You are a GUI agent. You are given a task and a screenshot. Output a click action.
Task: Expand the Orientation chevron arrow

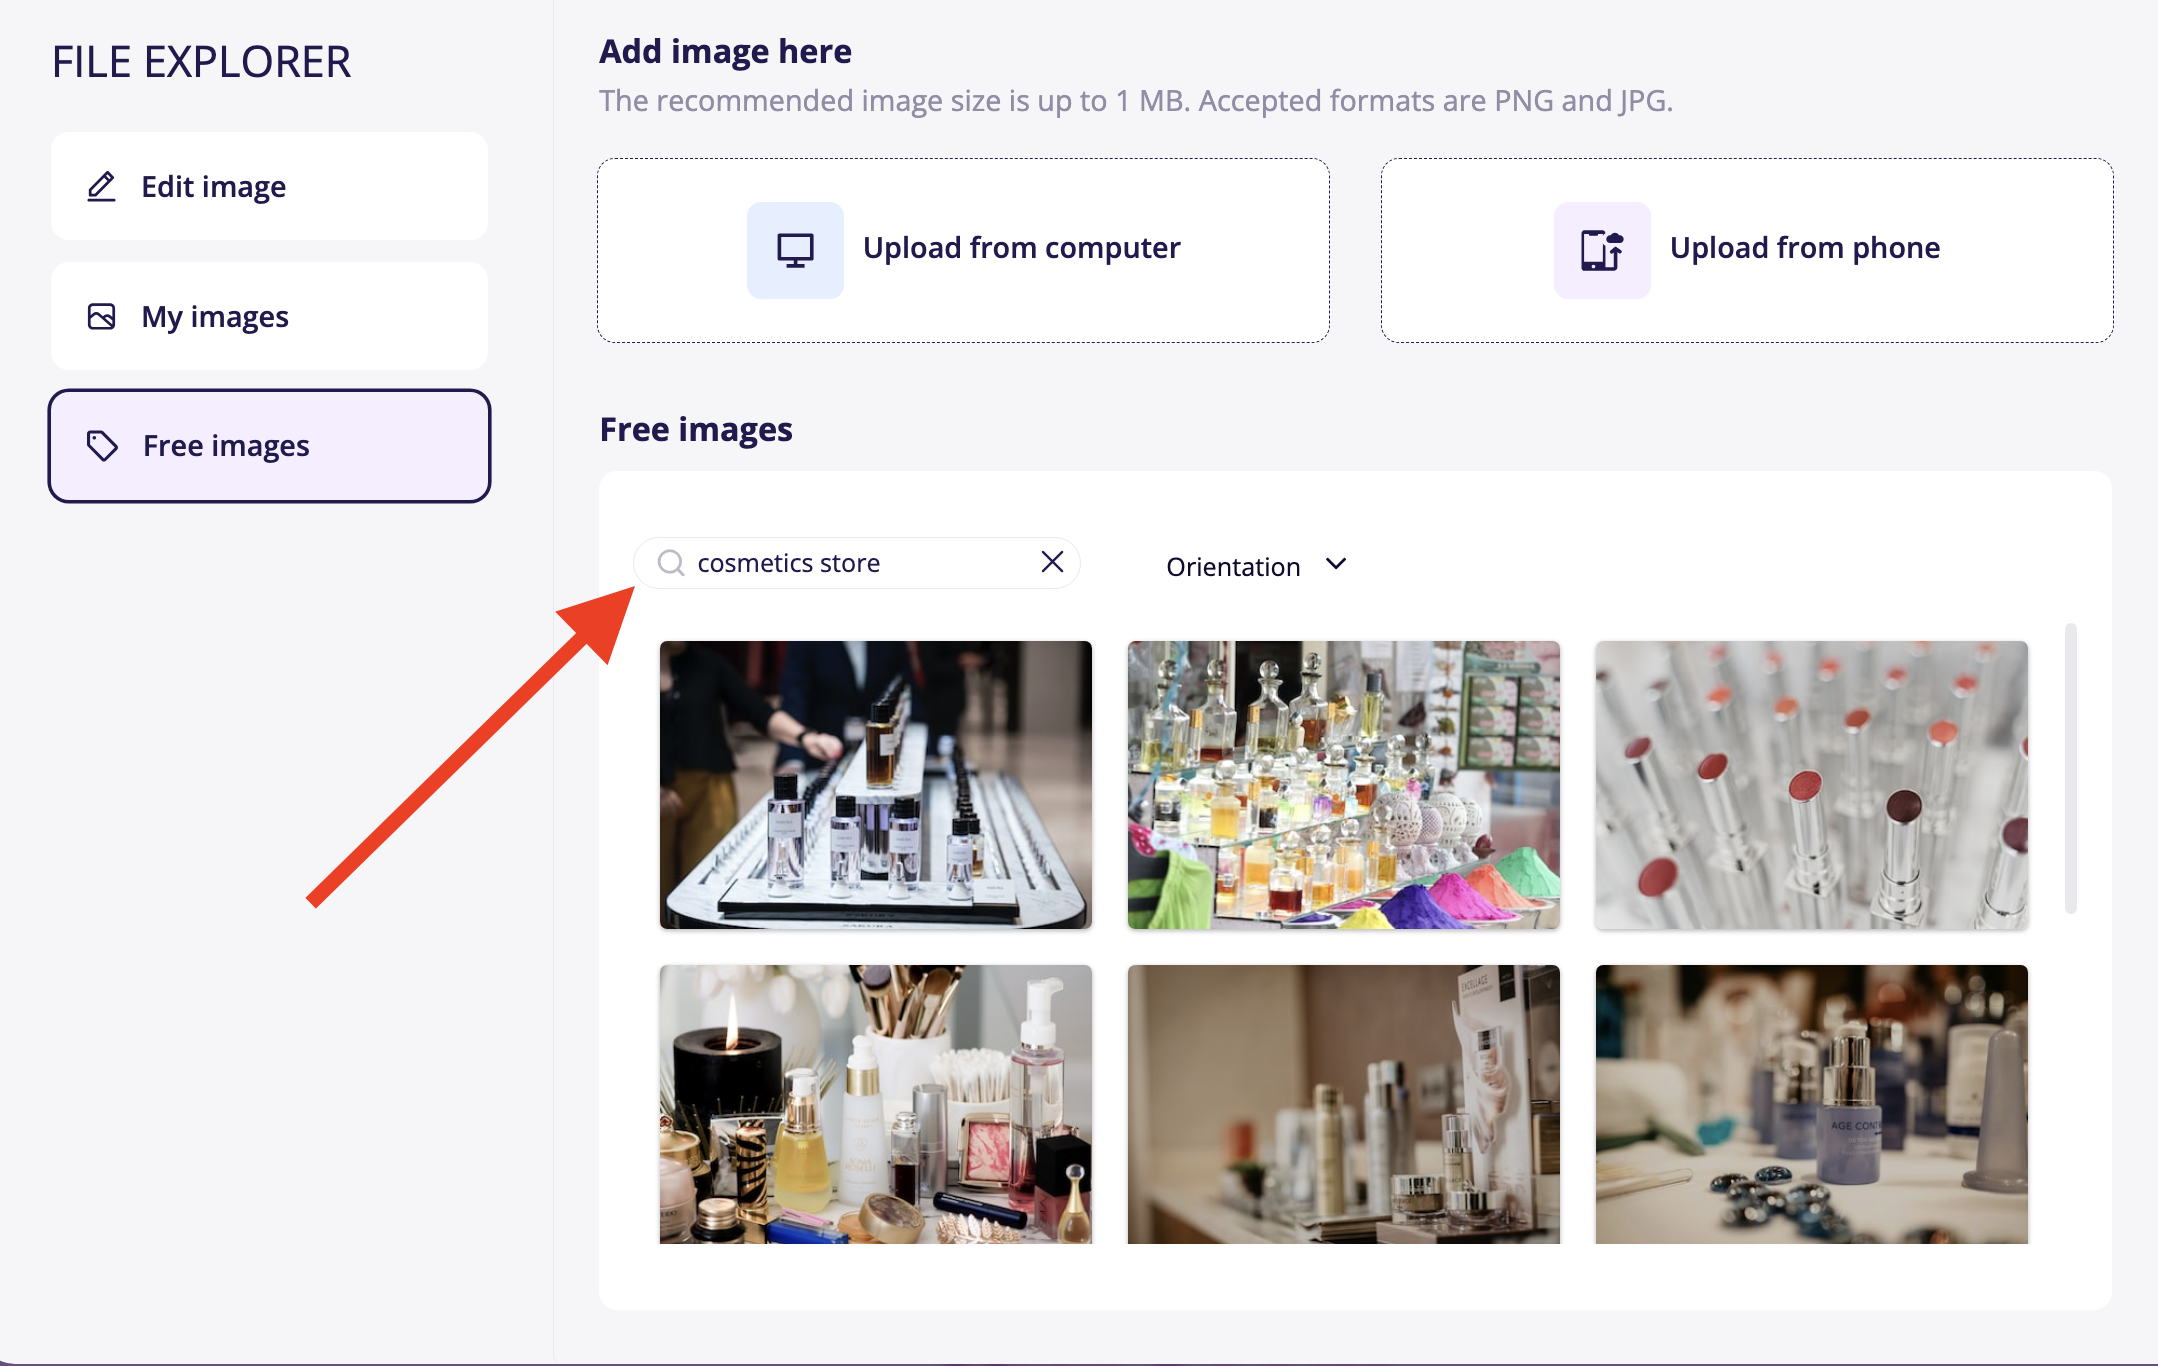[x=1336, y=565]
